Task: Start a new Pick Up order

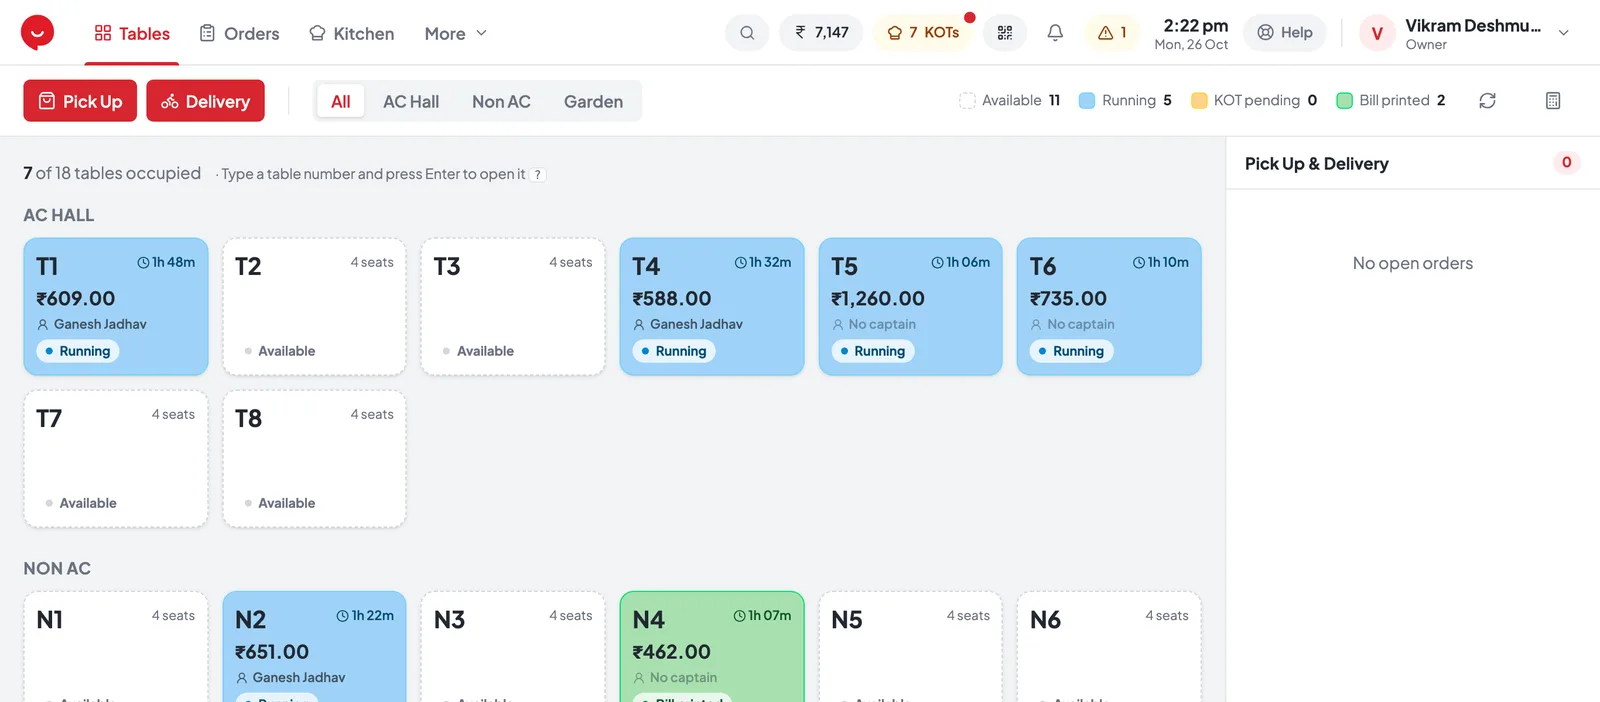Action: [x=80, y=101]
